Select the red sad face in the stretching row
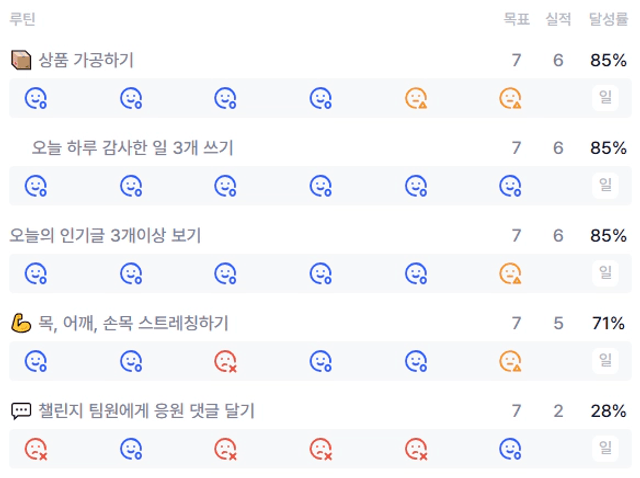The image size is (640, 478). (226, 361)
